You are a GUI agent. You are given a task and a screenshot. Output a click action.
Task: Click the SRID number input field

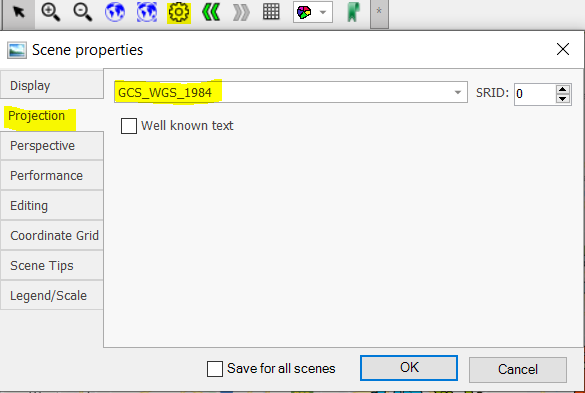pos(535,94)
